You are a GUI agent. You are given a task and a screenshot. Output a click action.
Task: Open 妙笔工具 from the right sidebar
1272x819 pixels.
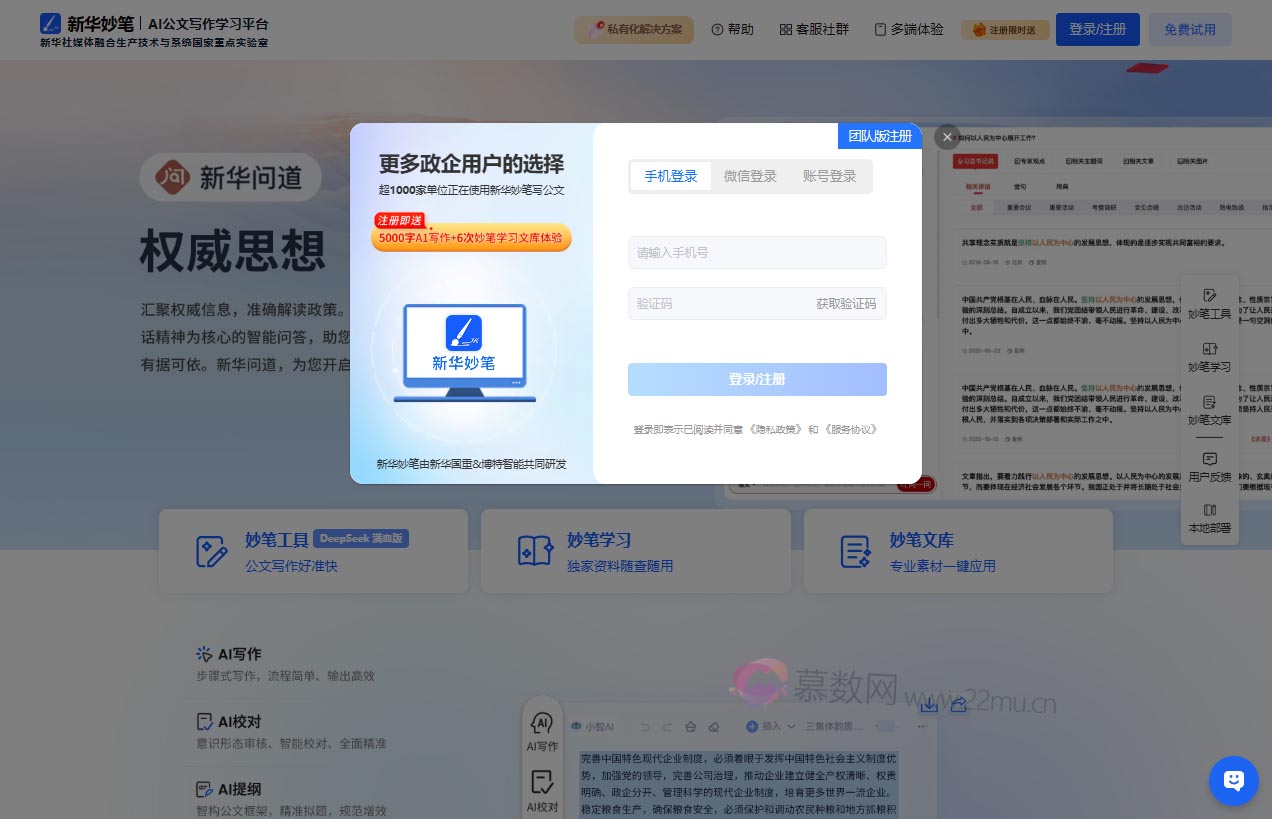tap(1209, 303)
